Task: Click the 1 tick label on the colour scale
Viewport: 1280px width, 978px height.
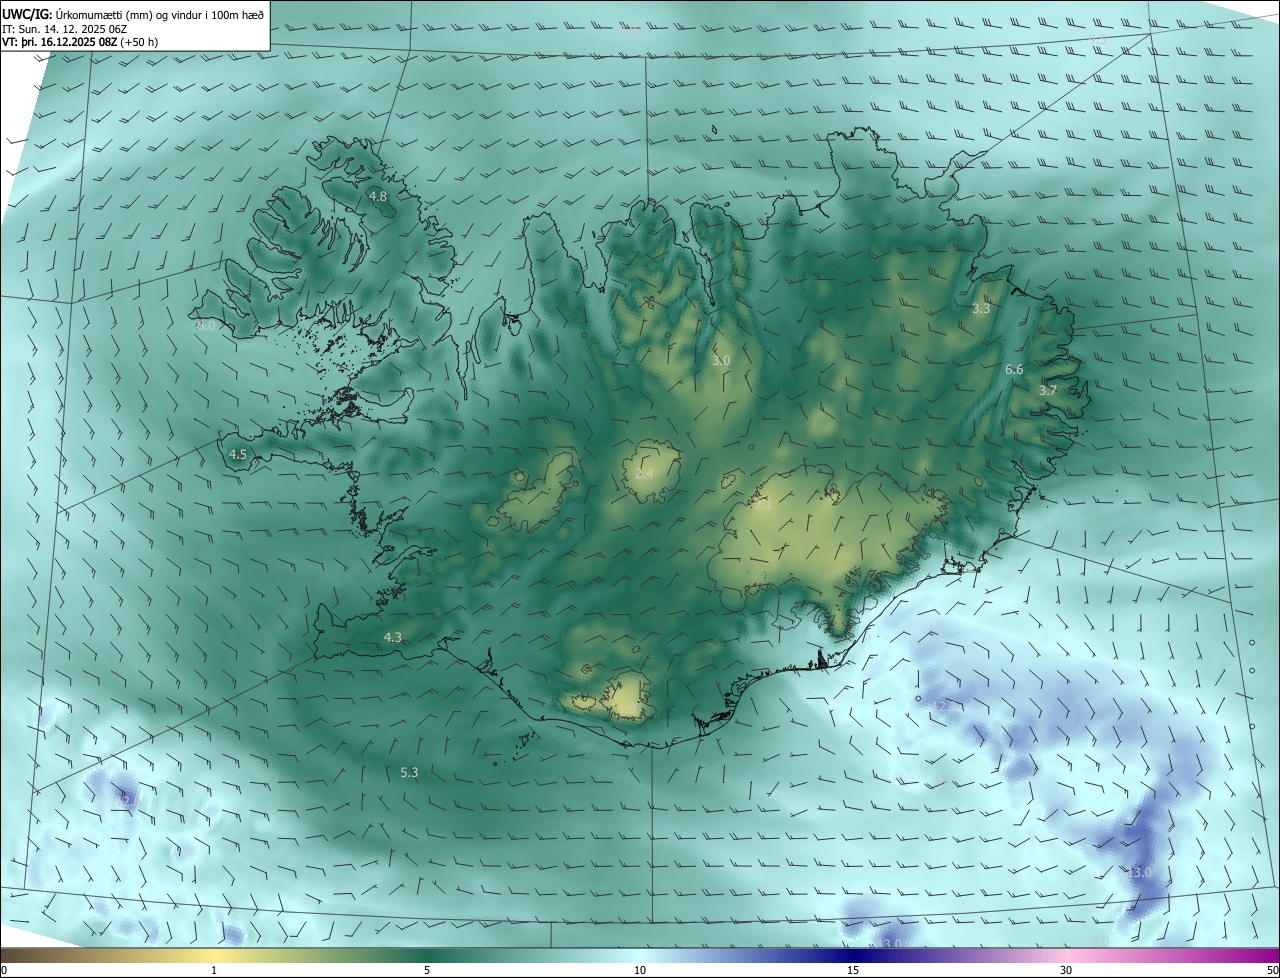Action: point(214,970)
